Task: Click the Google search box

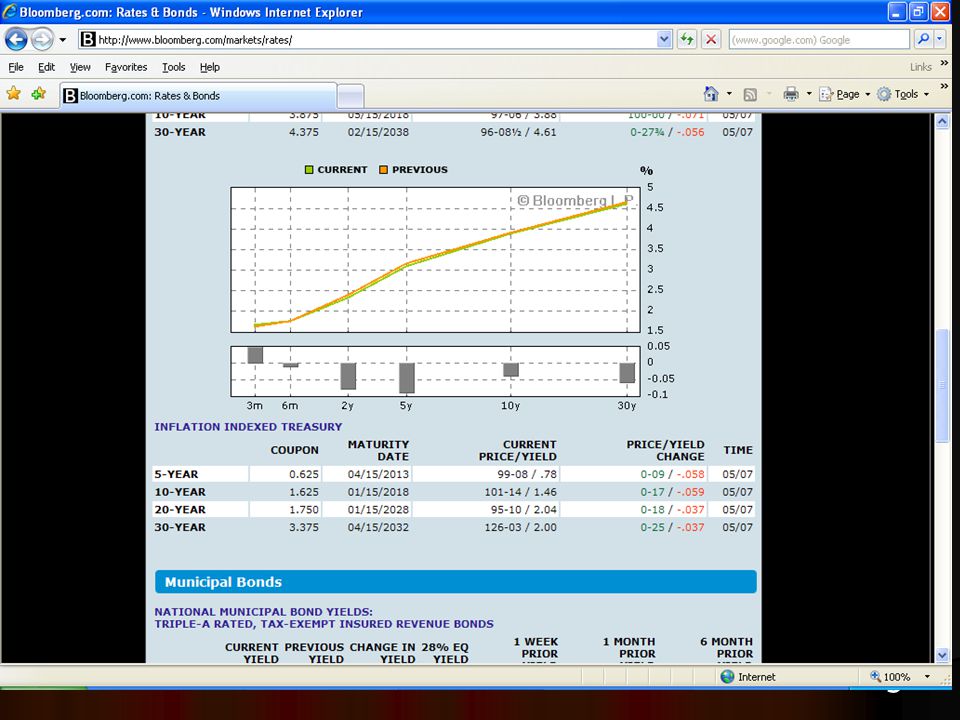Action: pyautogui.click(x=819, y=40)
